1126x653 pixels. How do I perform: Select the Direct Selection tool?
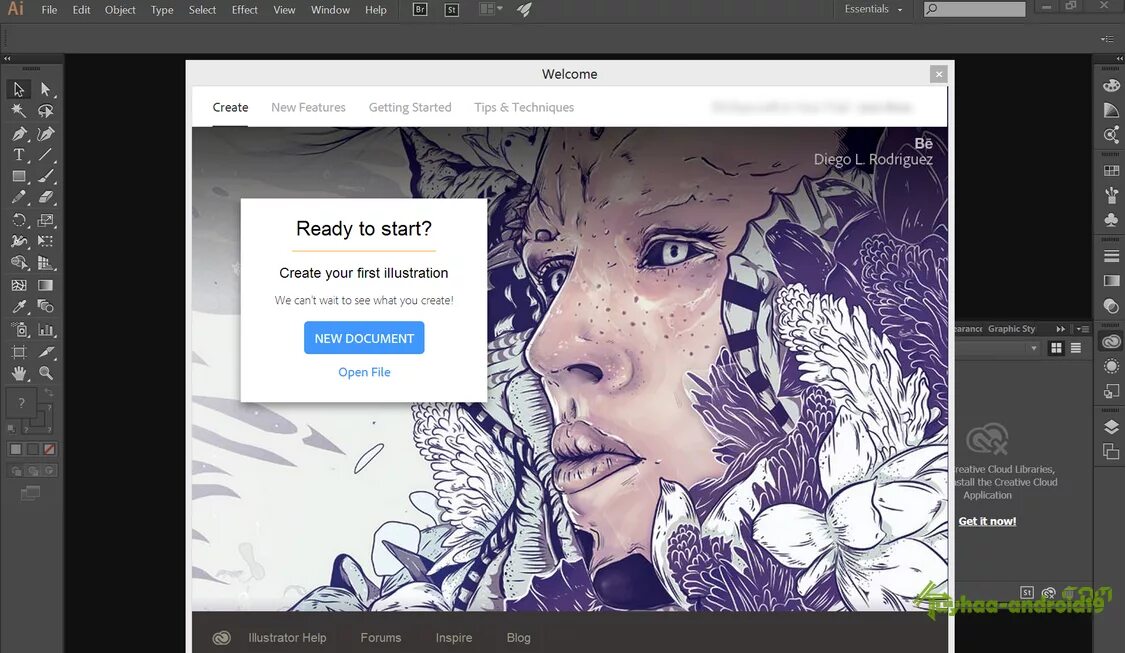(x=45, y=89)
